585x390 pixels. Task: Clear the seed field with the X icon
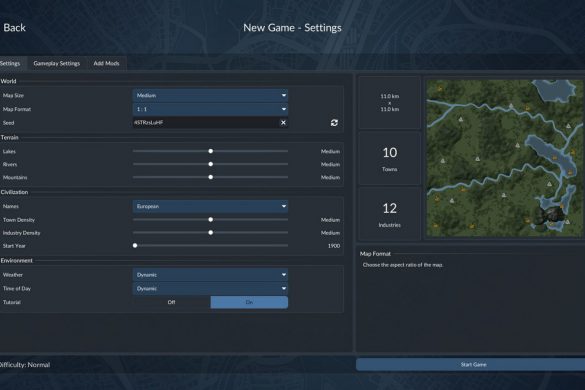(x=283, y=123)
